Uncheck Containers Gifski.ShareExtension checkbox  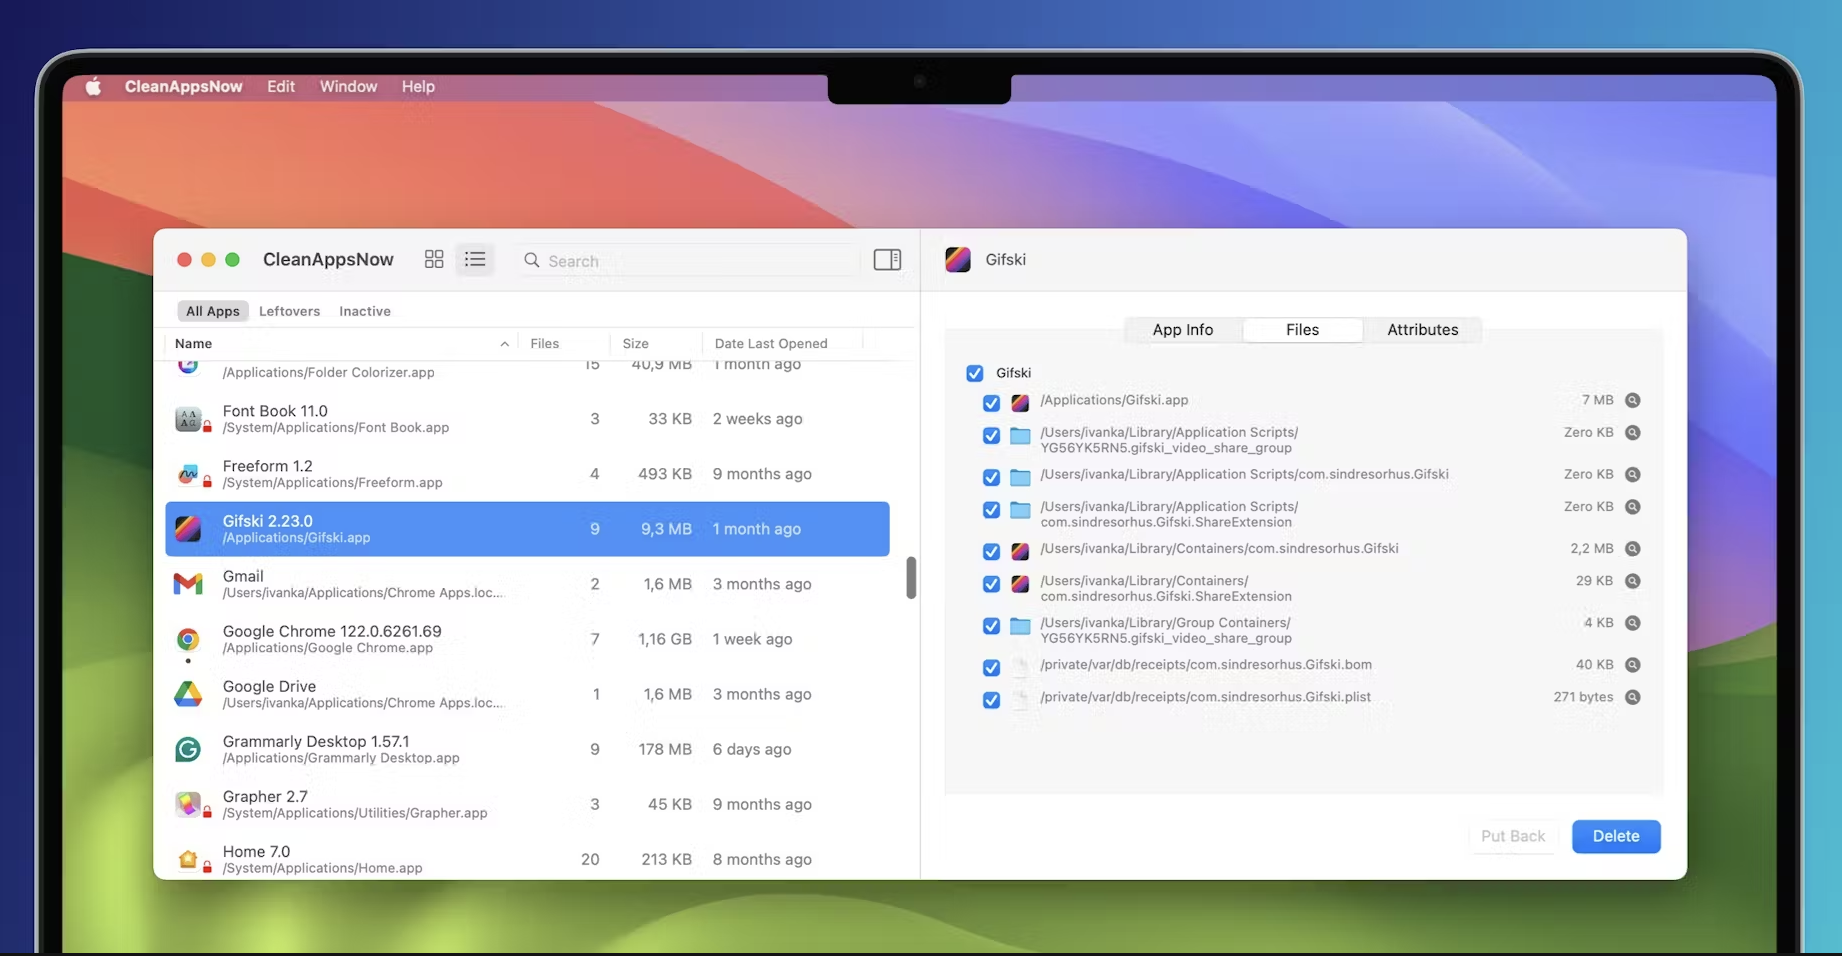[991, 584]
